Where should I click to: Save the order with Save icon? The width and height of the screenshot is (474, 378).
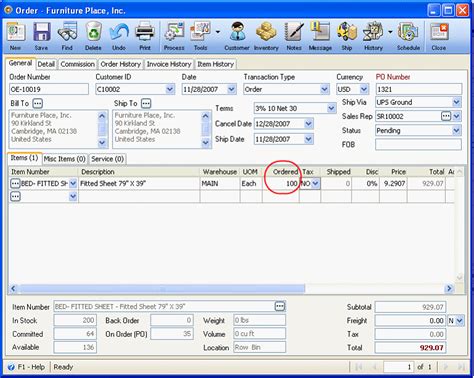42,36
